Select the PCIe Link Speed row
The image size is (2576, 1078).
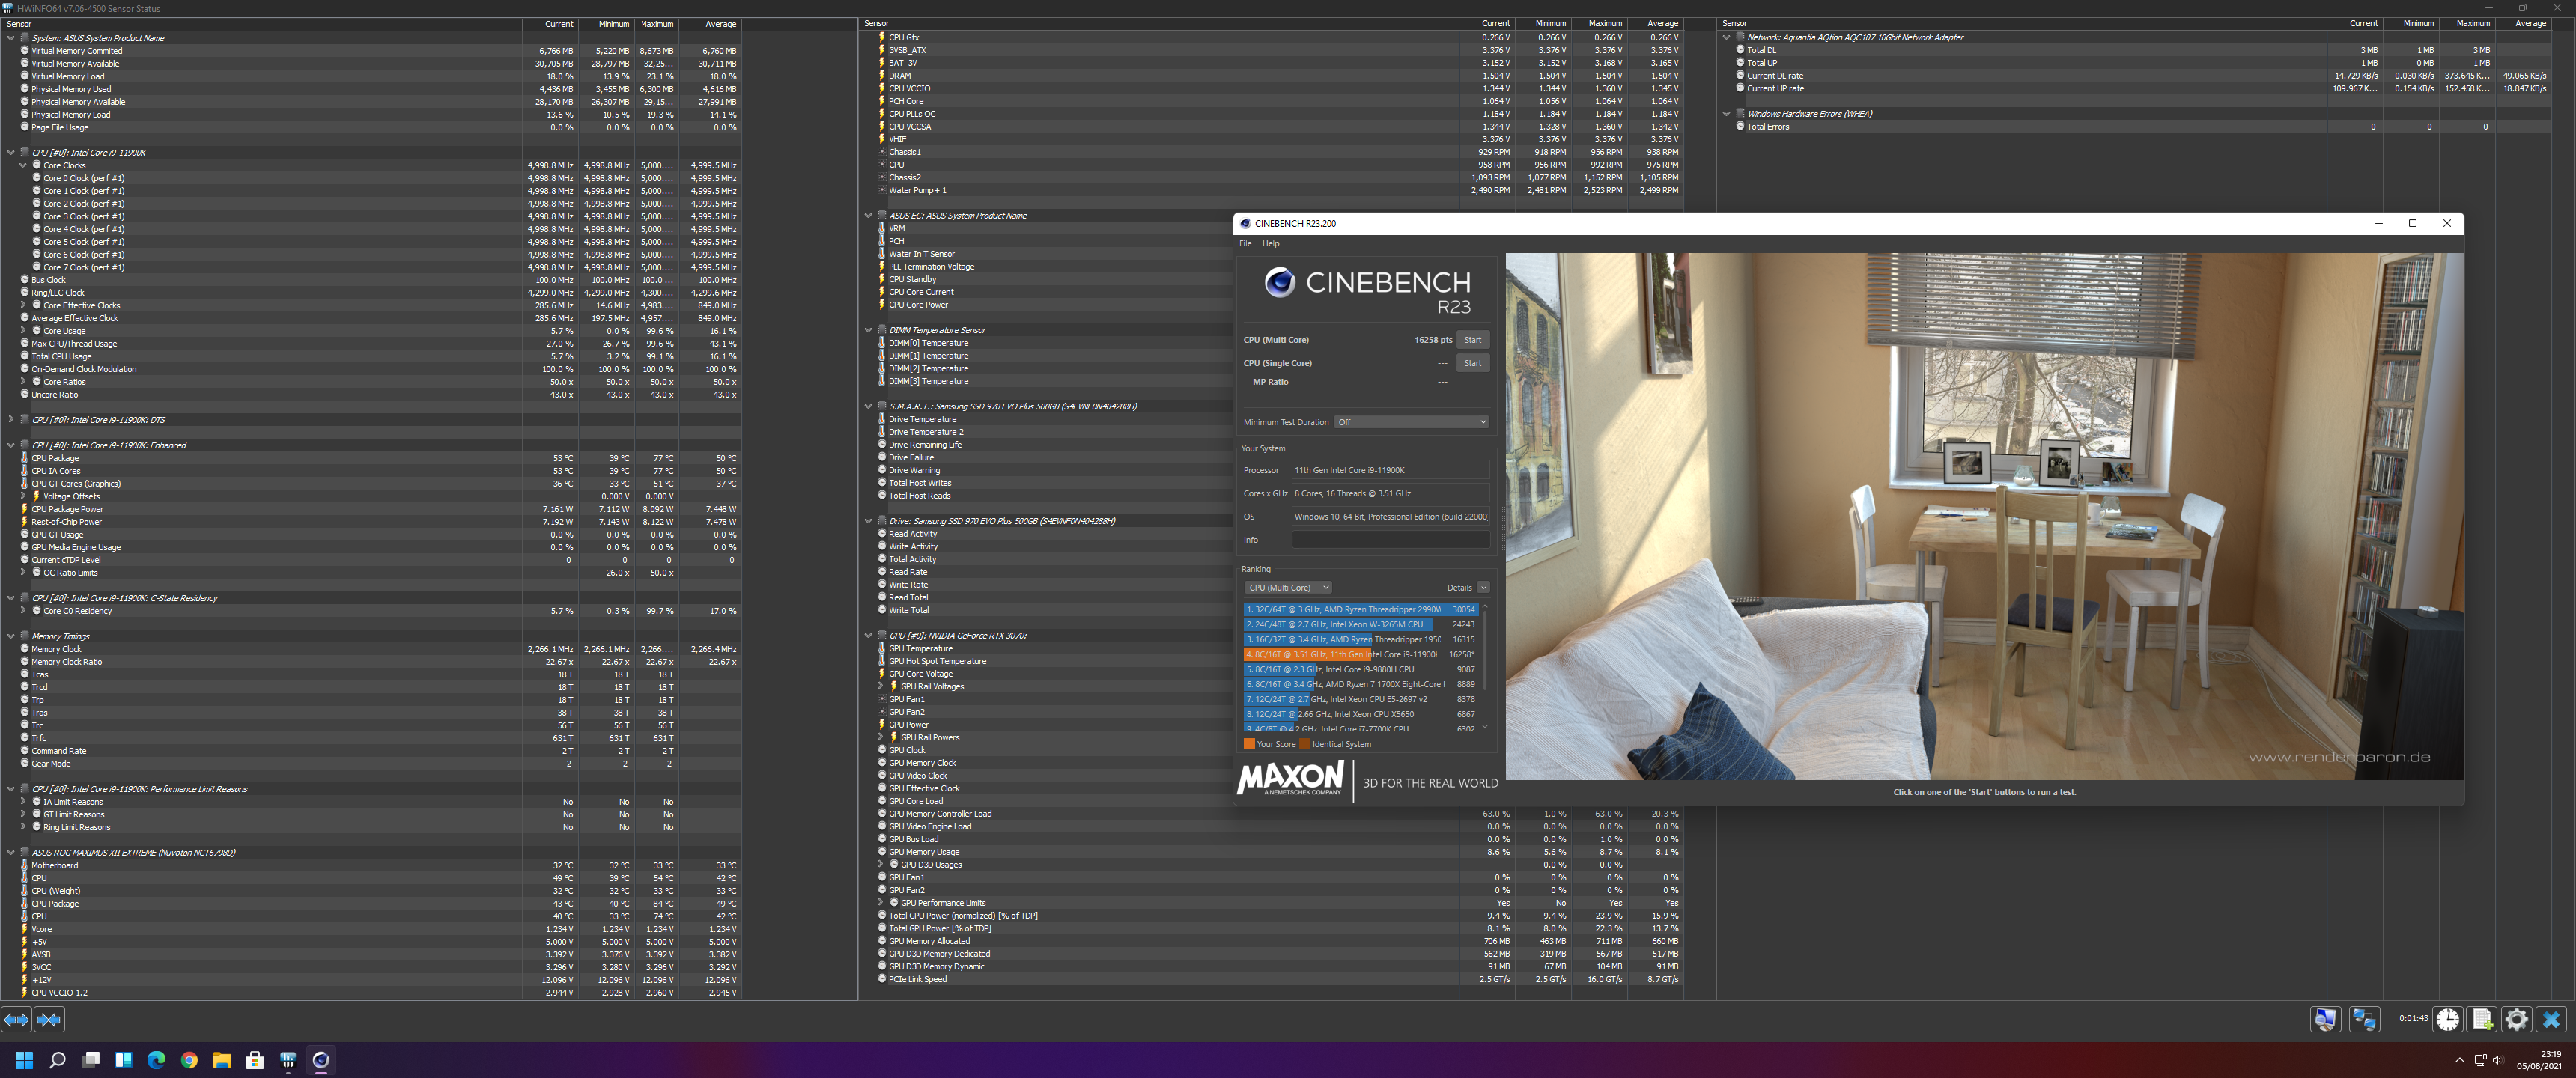(x=1272, y=979)
